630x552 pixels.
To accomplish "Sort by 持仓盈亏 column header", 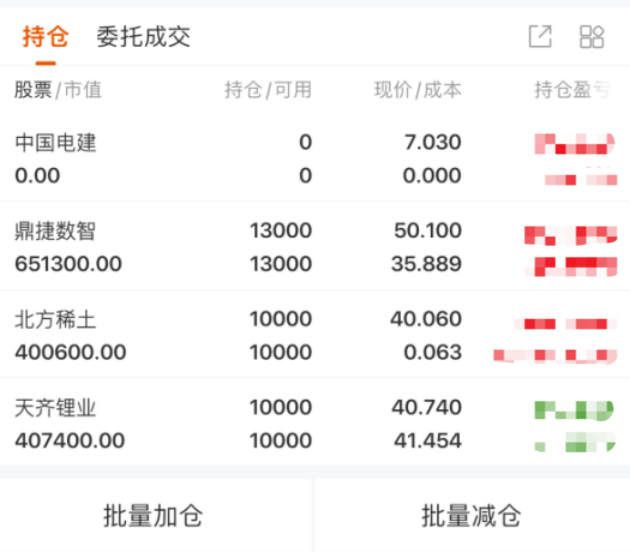I will point(572,90).
